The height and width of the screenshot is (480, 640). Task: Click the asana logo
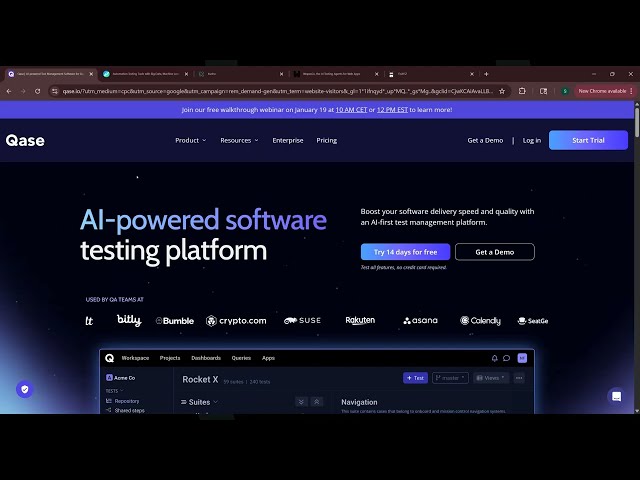420,320
